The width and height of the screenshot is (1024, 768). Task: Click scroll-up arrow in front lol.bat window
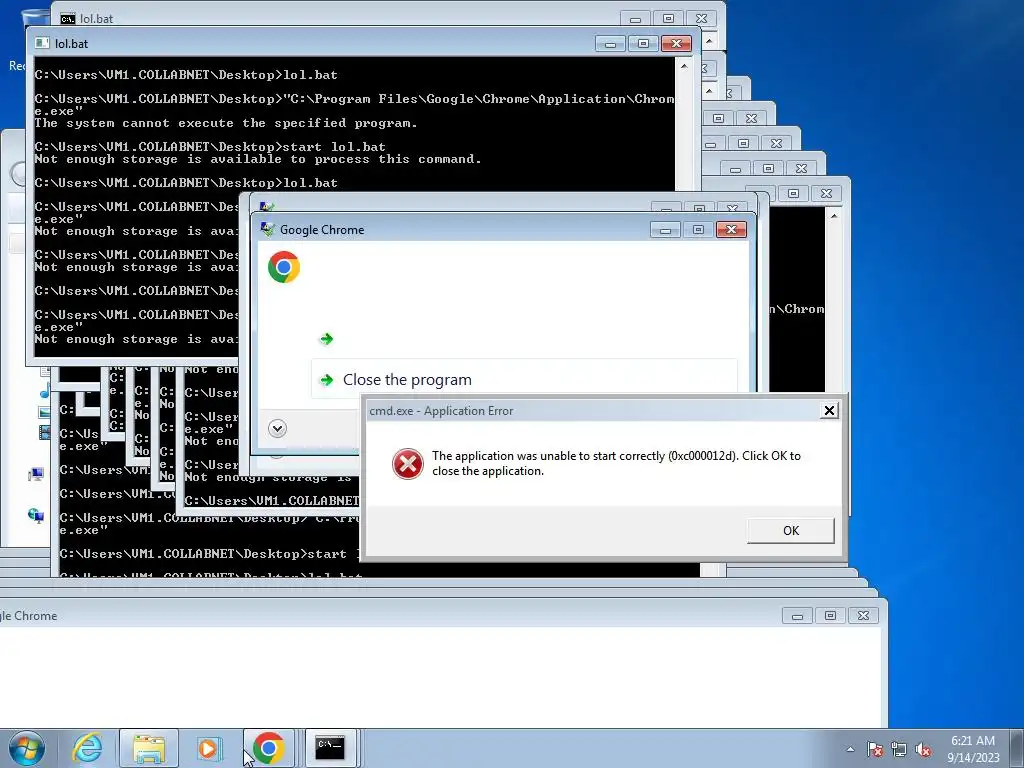pos(684,66)
